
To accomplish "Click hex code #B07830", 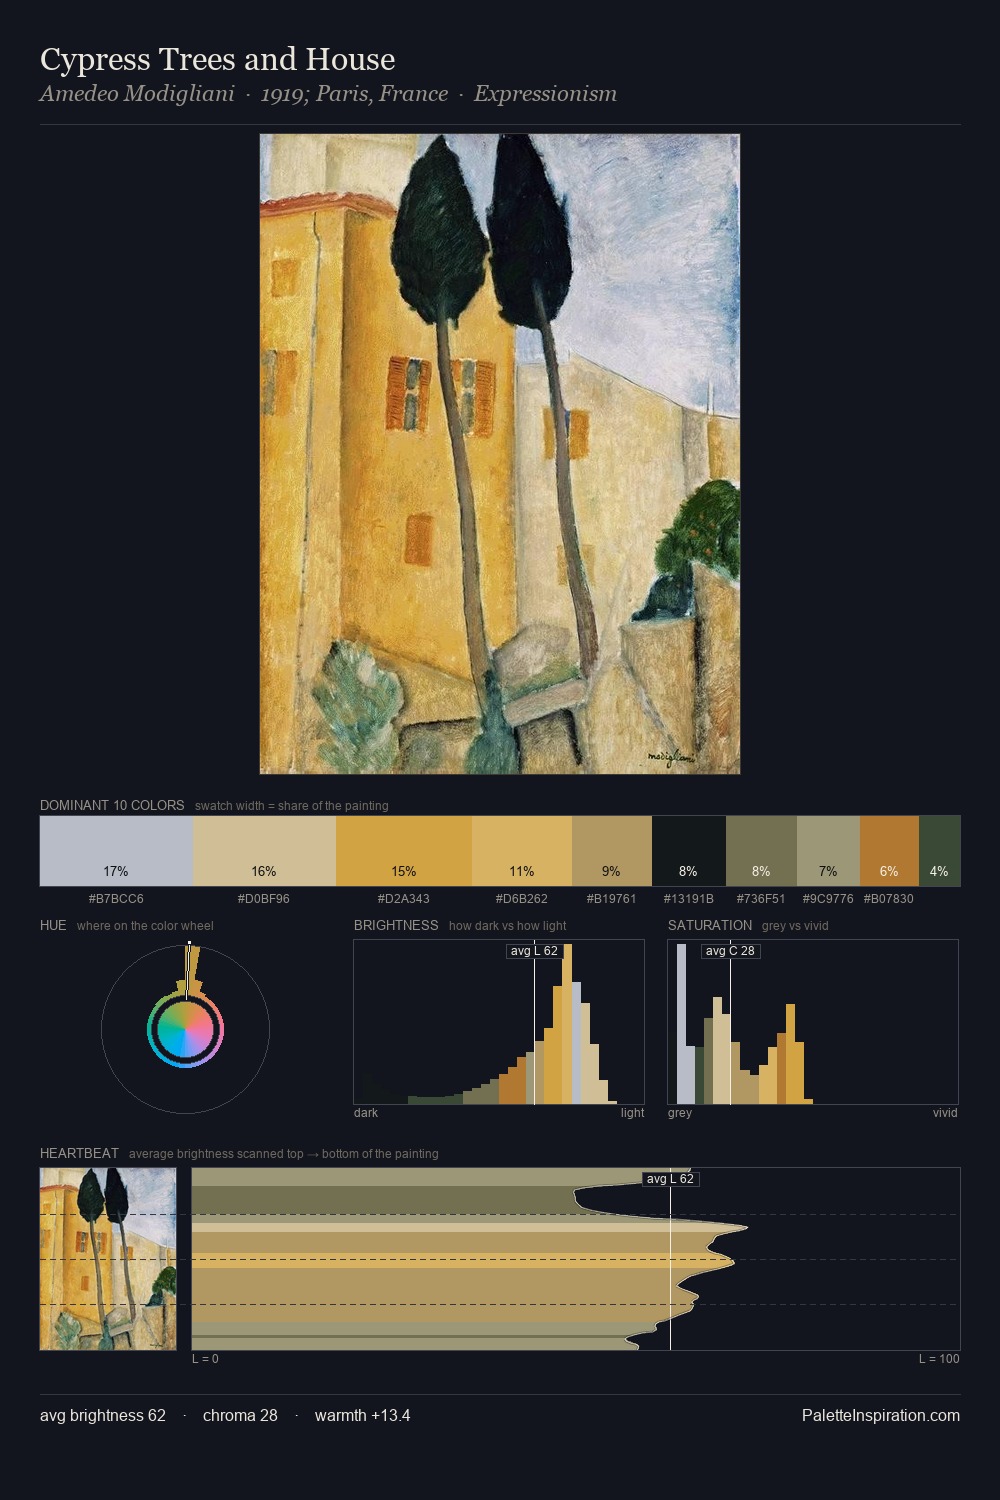I will tap(889, 899).
